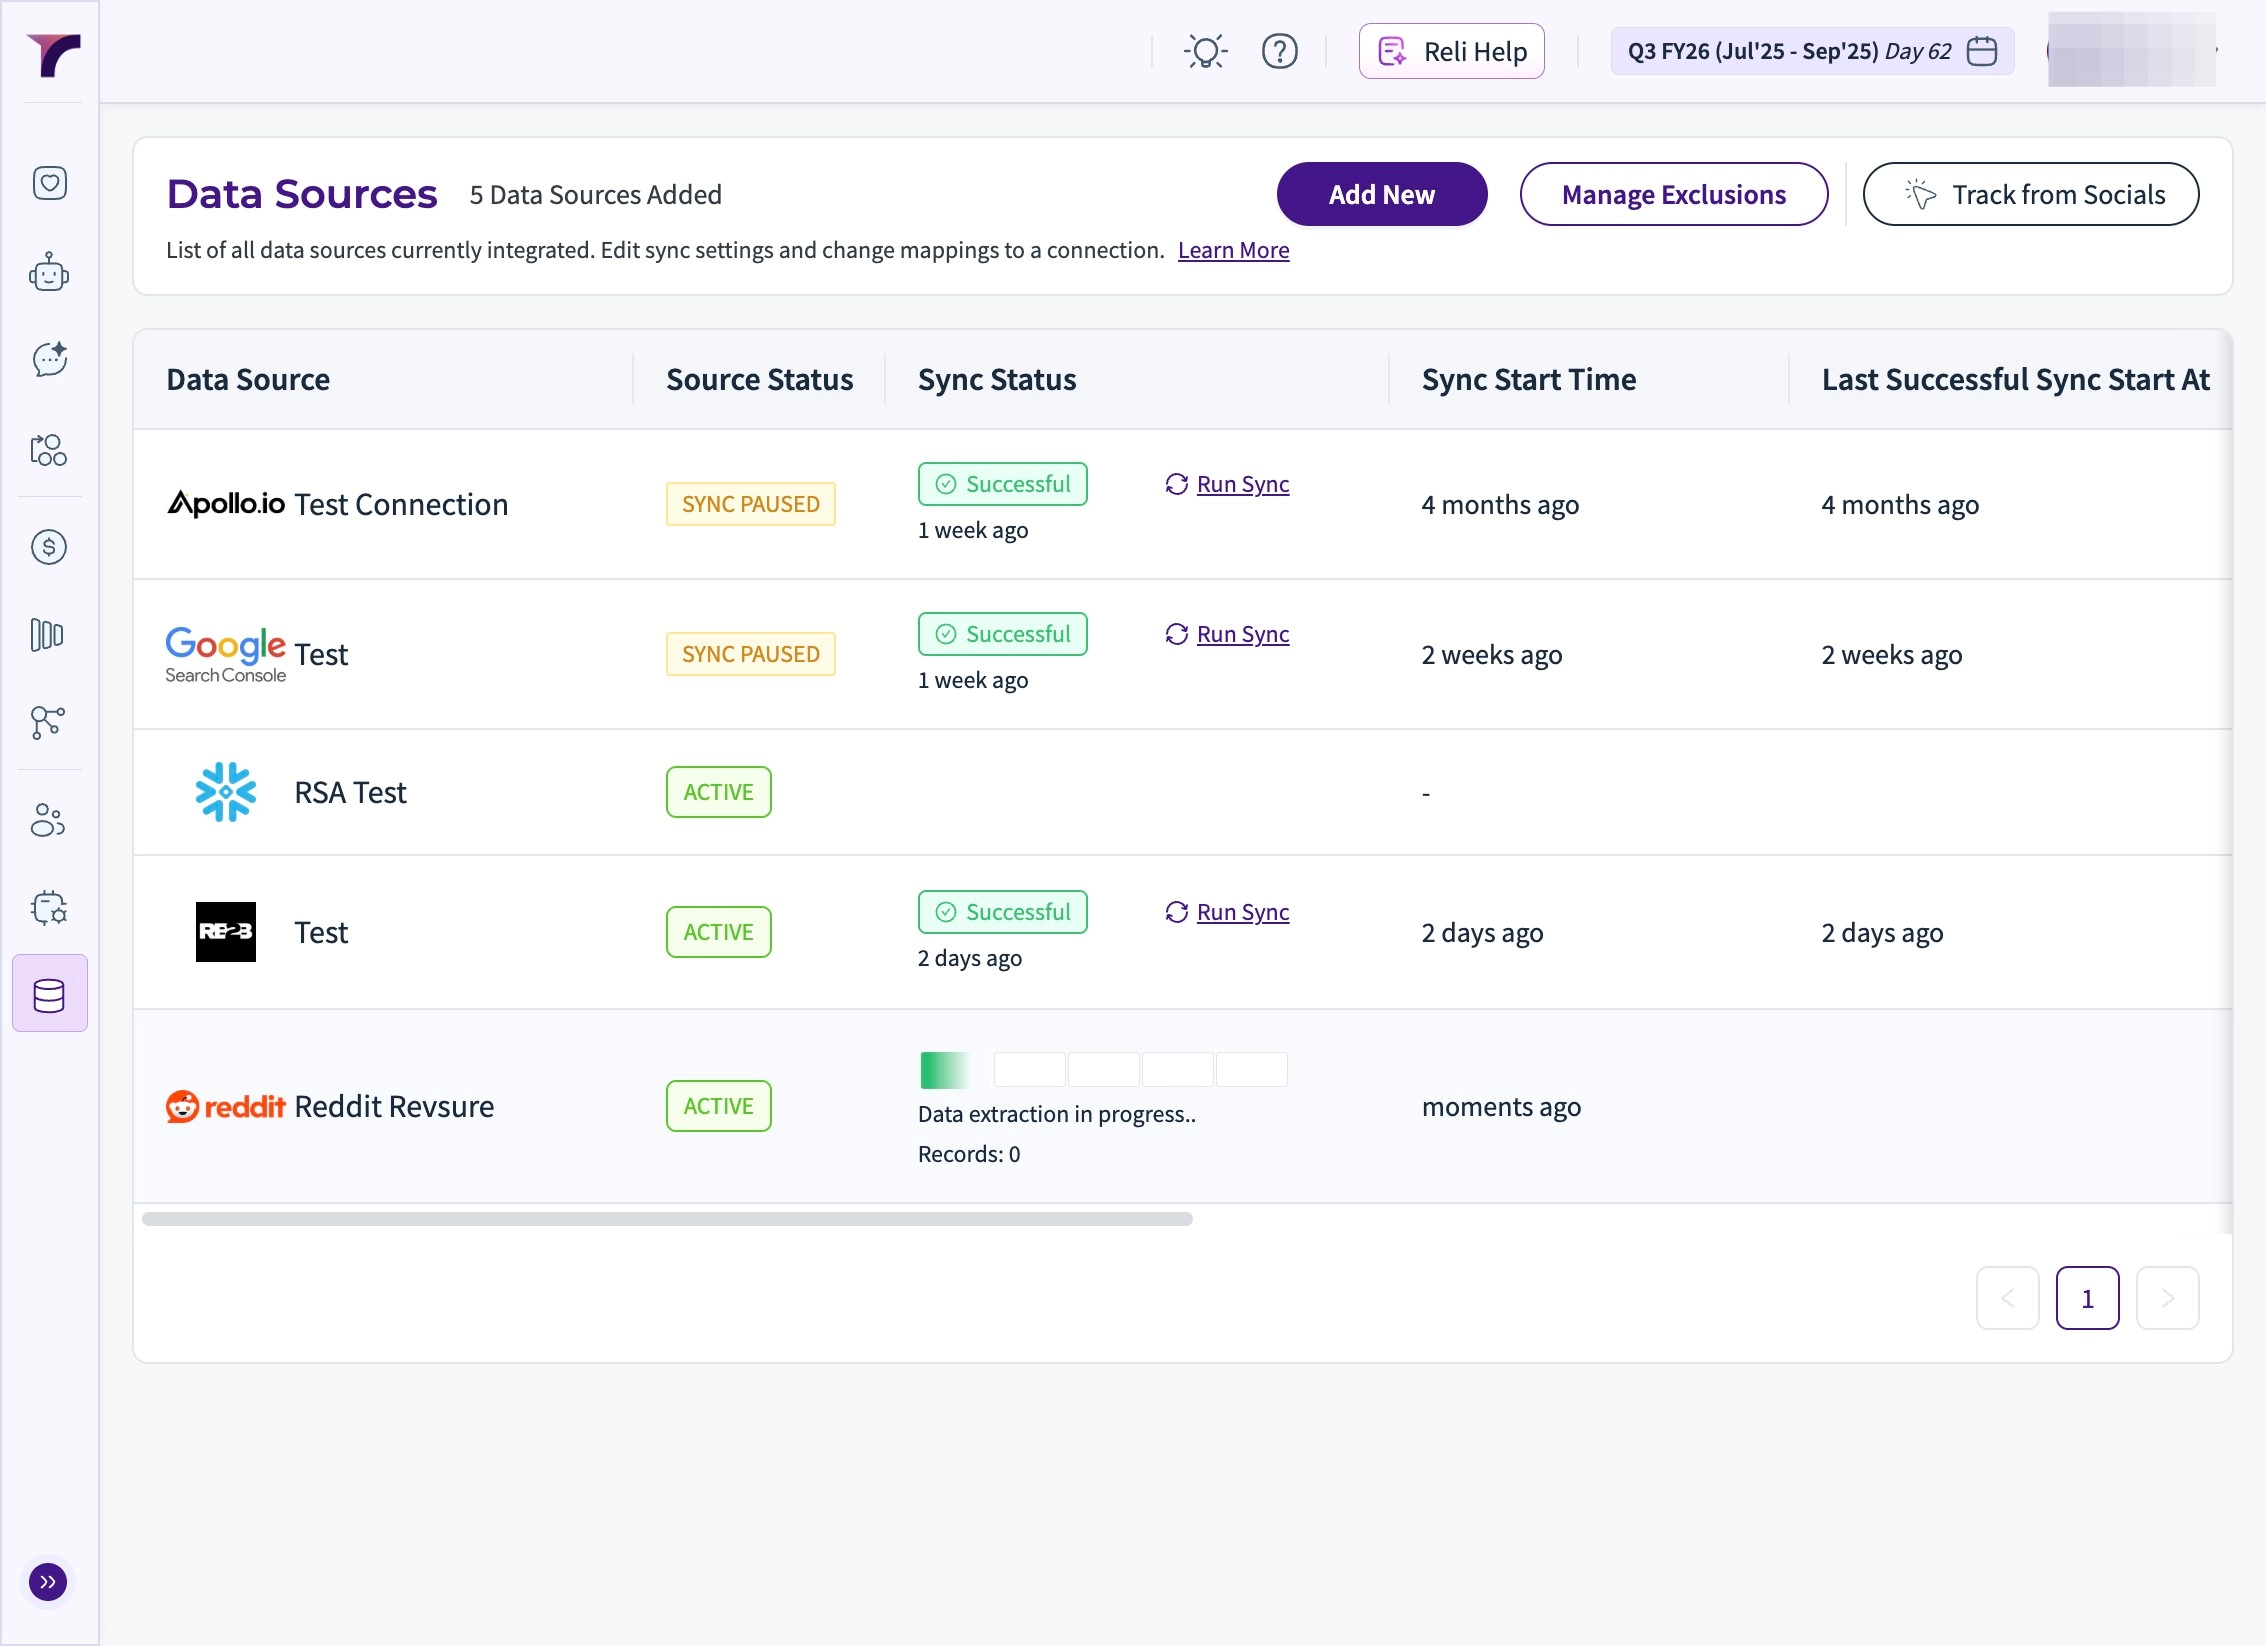Open the help question mark icon
The image size is (2266, 1646).
(x=1279, y=51)
